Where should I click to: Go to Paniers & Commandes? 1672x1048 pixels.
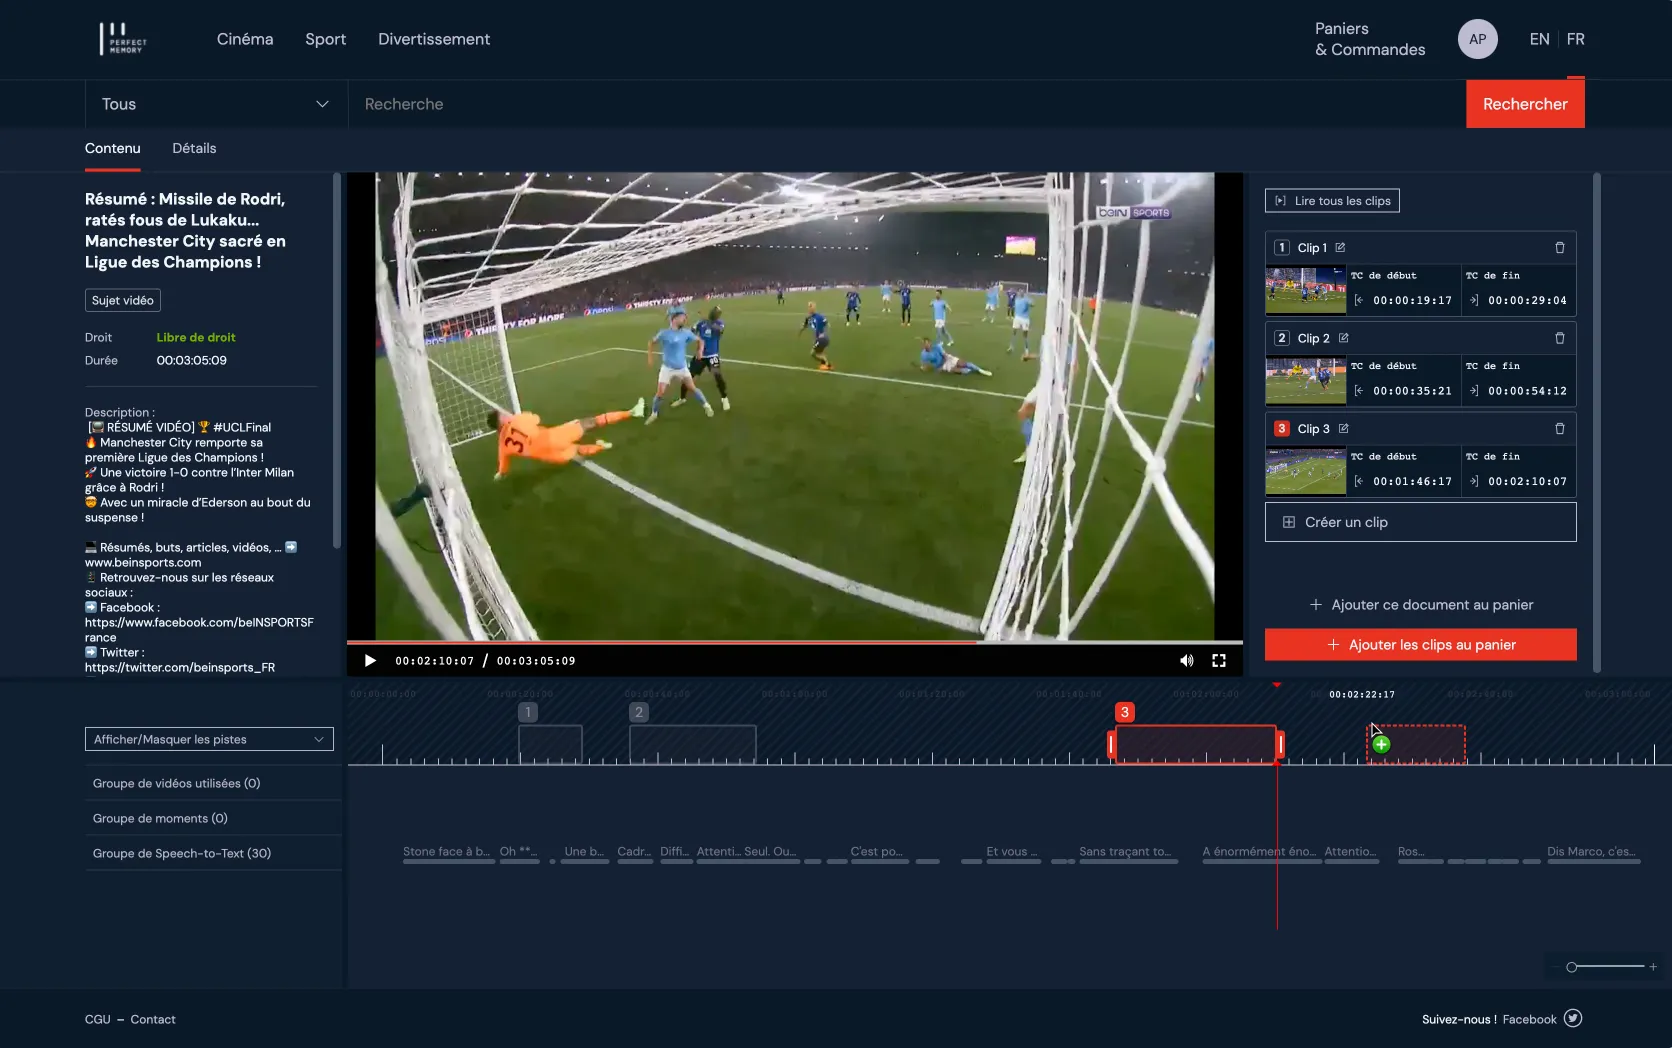pos(1370,39)
